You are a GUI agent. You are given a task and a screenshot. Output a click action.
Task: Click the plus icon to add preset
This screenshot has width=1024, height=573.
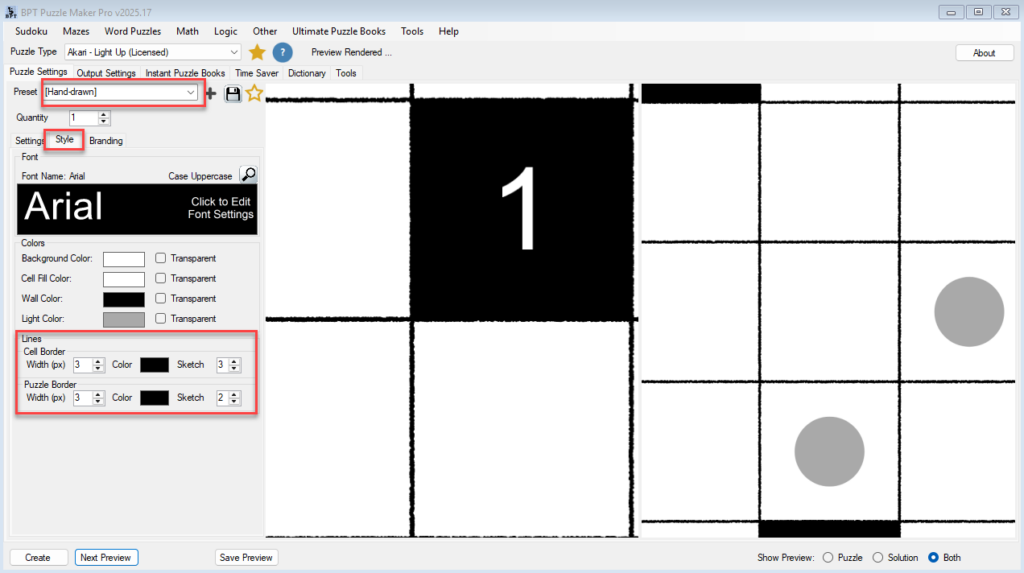[210, 93]
